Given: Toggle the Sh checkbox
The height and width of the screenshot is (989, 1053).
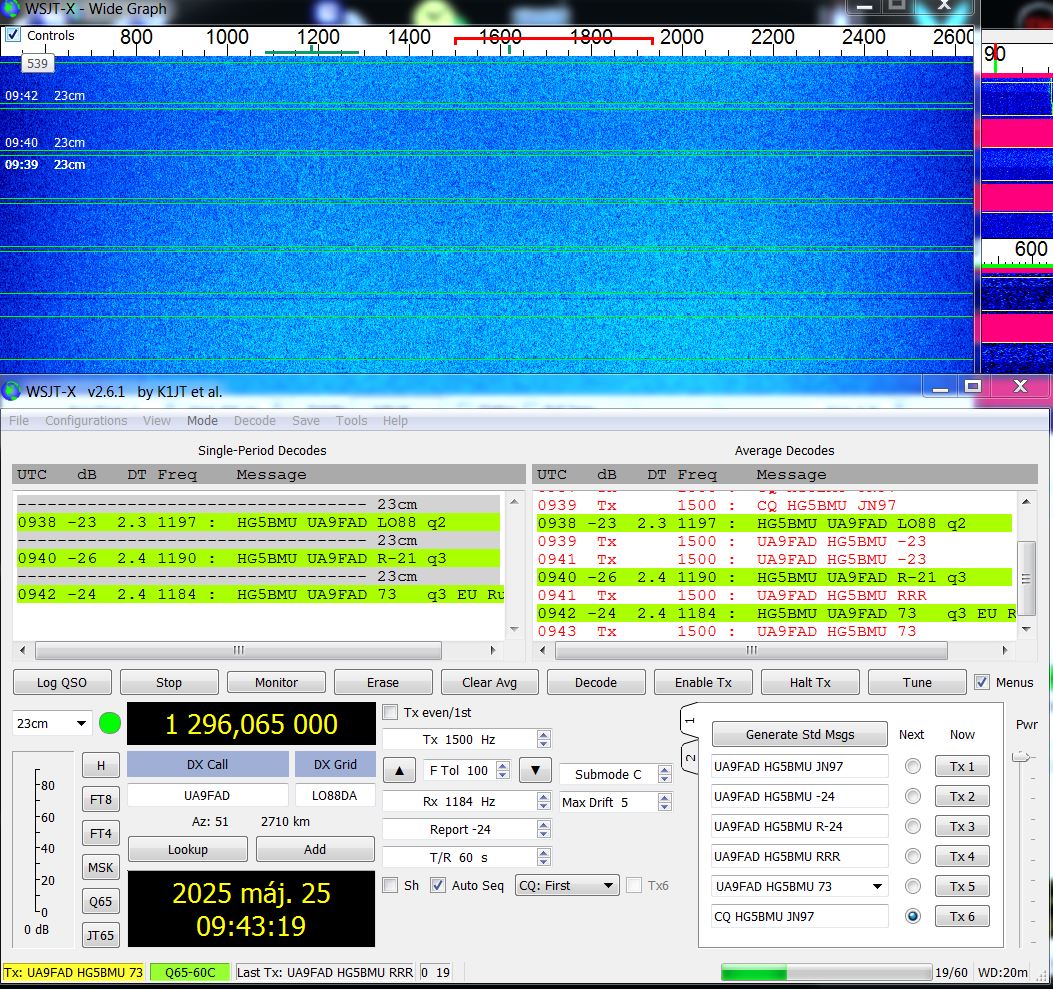Looking at the screenshot, I should (390, 886).
